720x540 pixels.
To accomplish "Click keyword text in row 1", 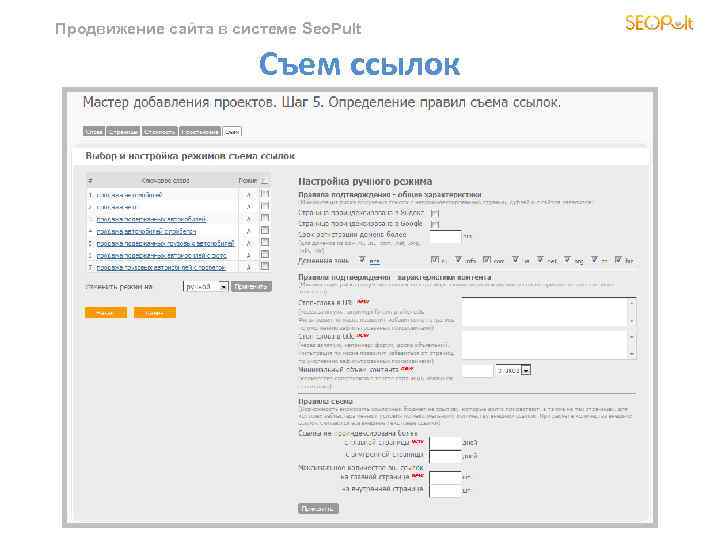I will pyautogui.click(x=129, y=195).
